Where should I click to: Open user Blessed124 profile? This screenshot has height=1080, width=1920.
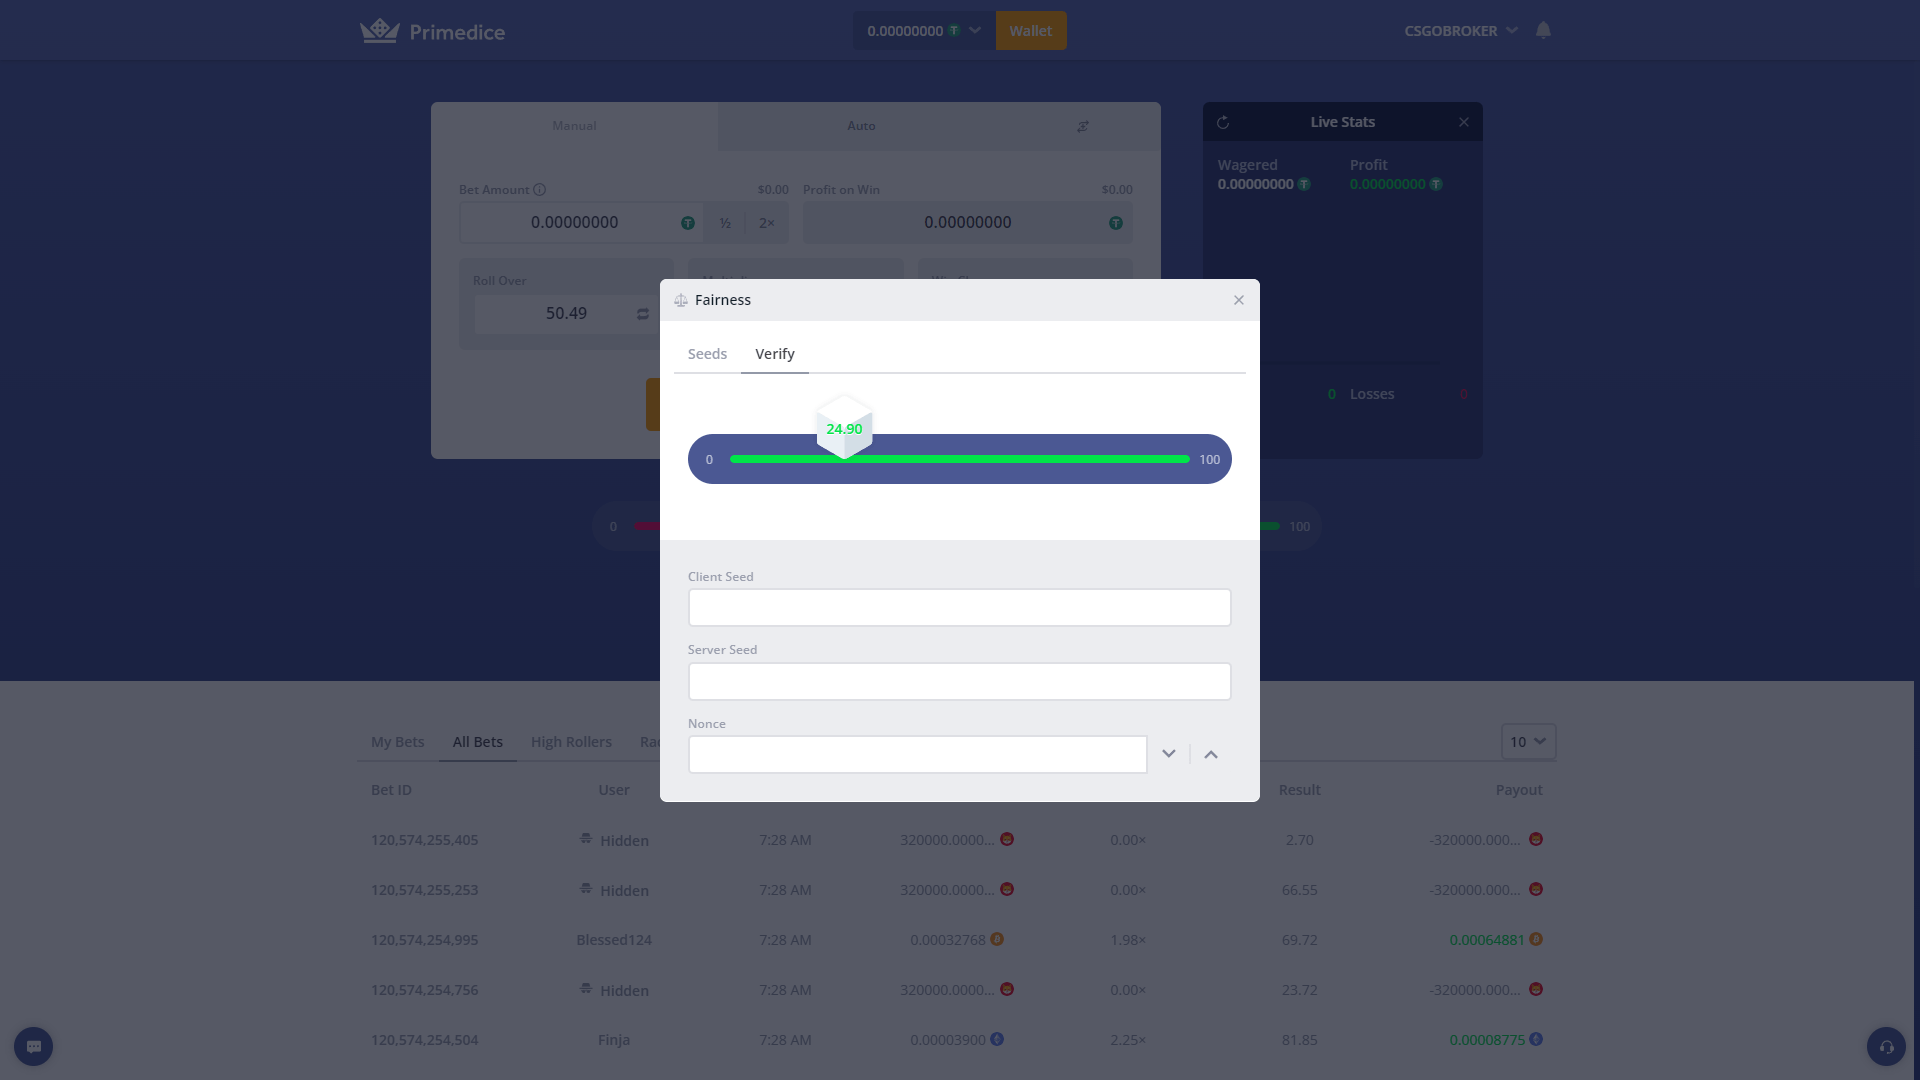[614, 940]
